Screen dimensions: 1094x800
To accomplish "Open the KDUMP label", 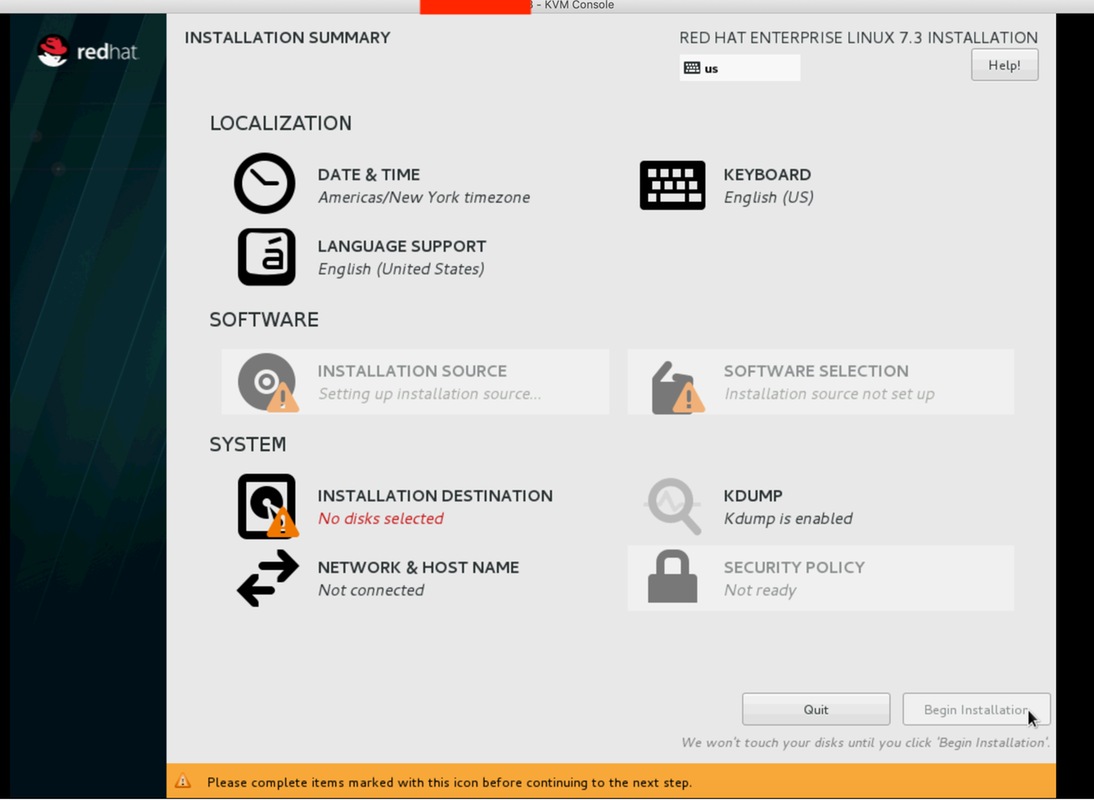I will point(753,496).
